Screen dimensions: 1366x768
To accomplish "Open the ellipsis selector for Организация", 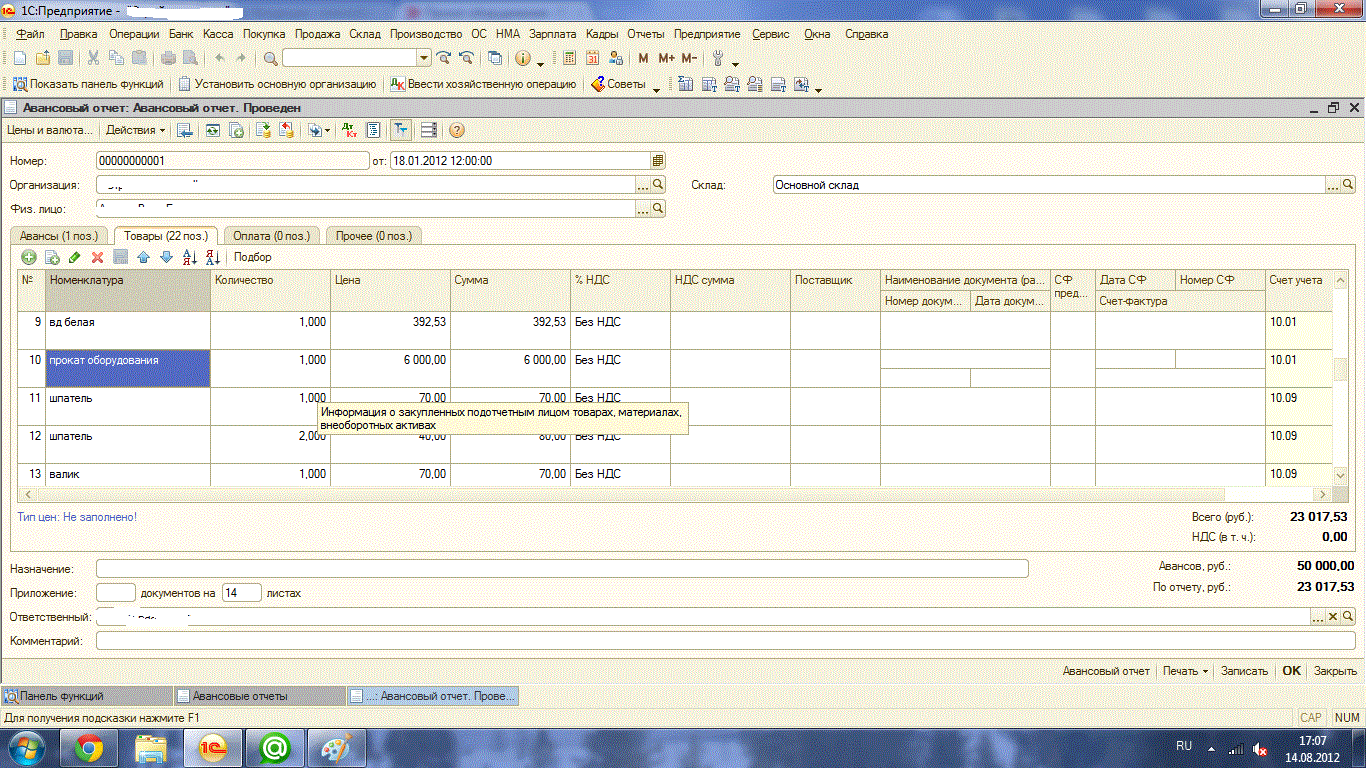I will coord(643,185).
